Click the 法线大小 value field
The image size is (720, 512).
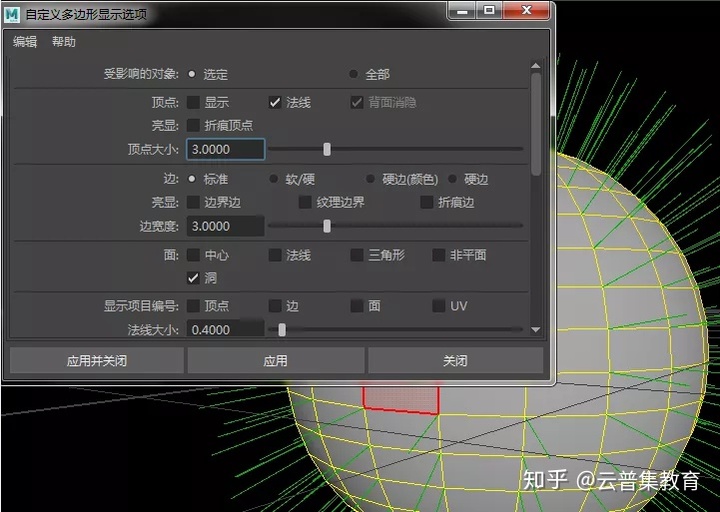(x=225, y=329)
